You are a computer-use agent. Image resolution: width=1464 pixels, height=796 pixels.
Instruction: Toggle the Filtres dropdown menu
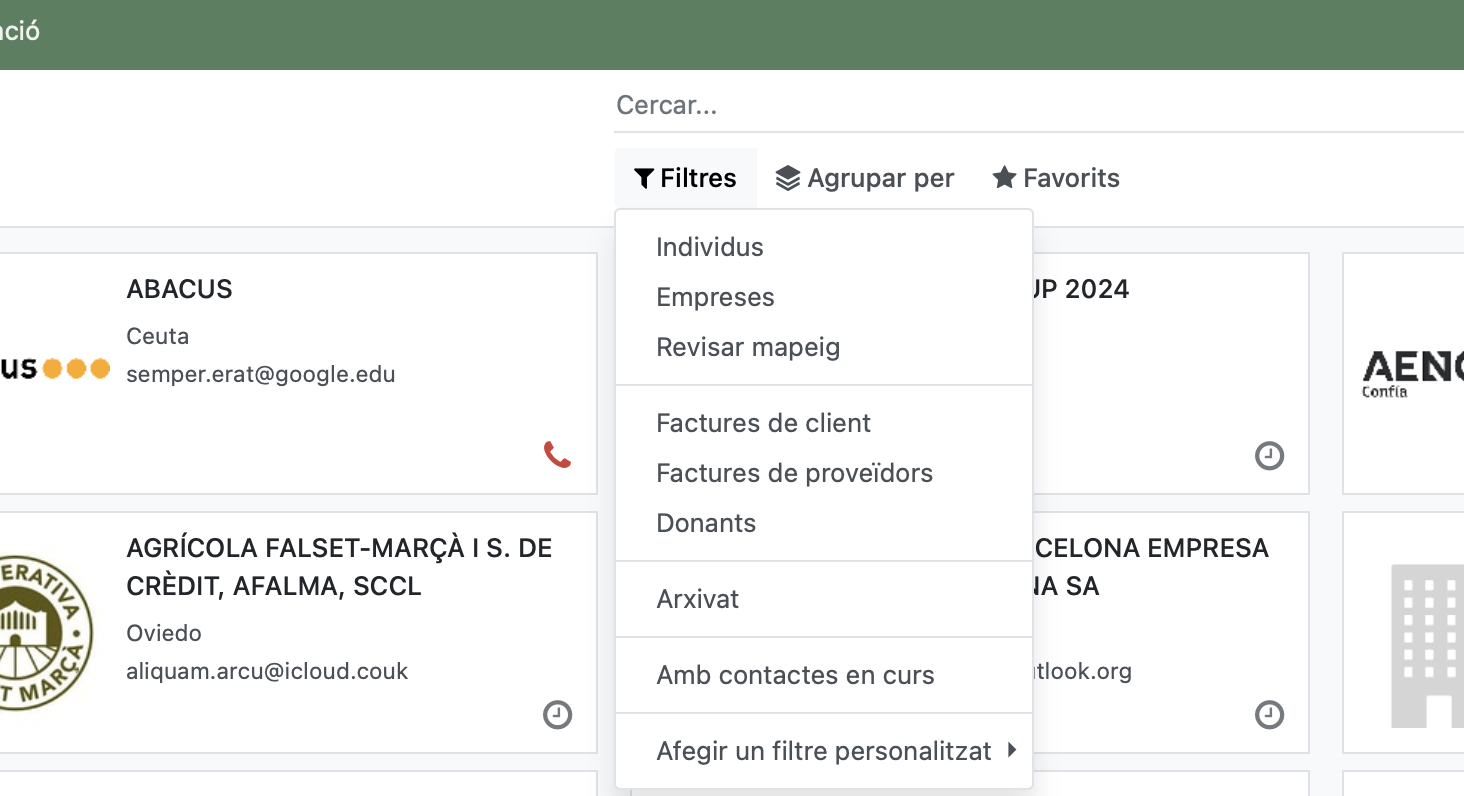click(686, 178)
